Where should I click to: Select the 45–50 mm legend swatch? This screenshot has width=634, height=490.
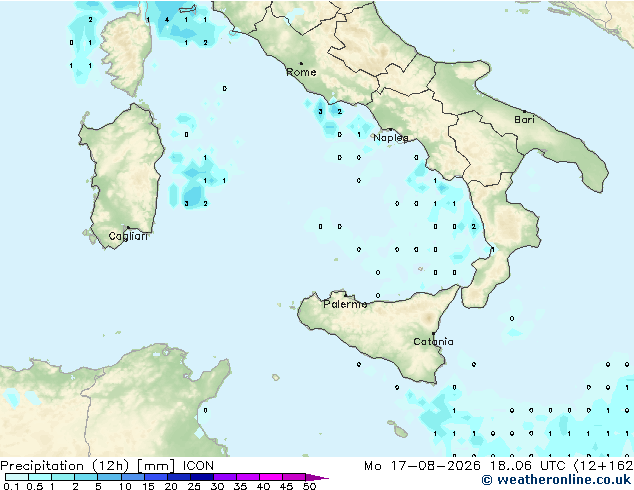point(294,477)
